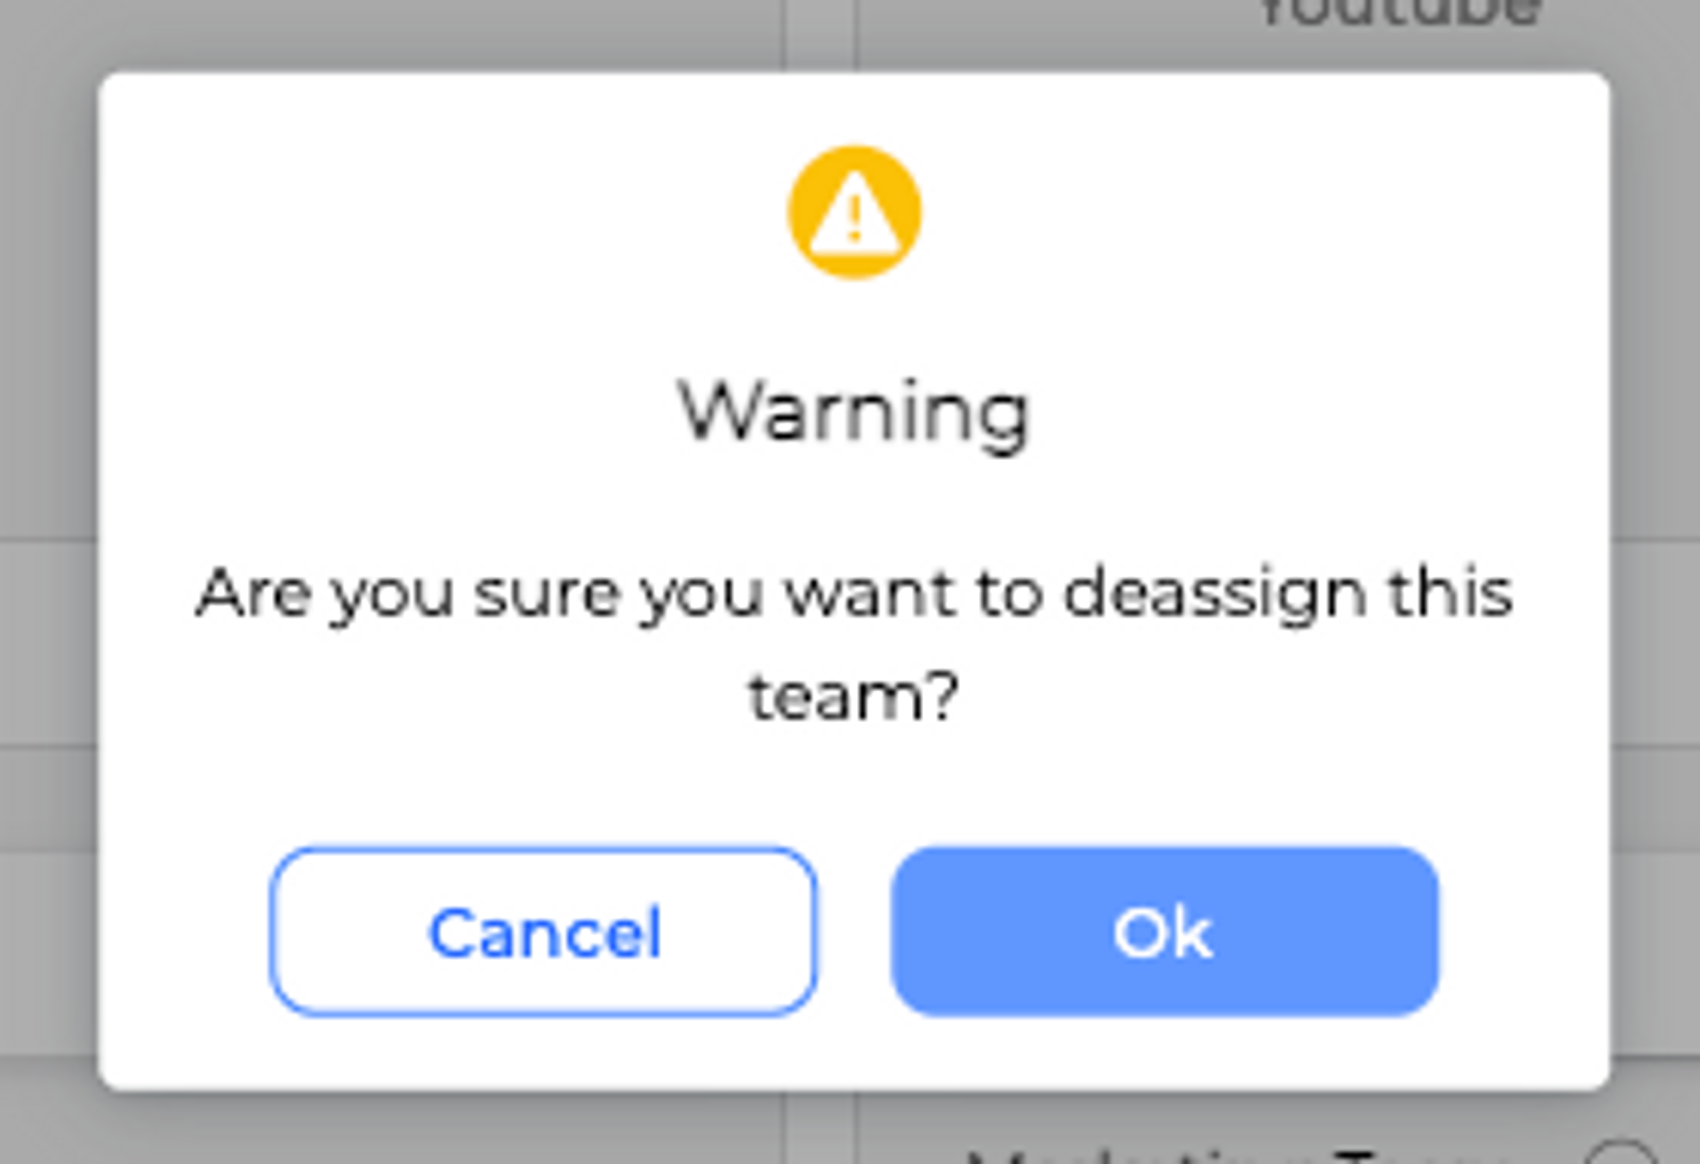Click the dimmed table column divider above the dialog
Screen dimensions: 1700x1164
click(819, 34)
